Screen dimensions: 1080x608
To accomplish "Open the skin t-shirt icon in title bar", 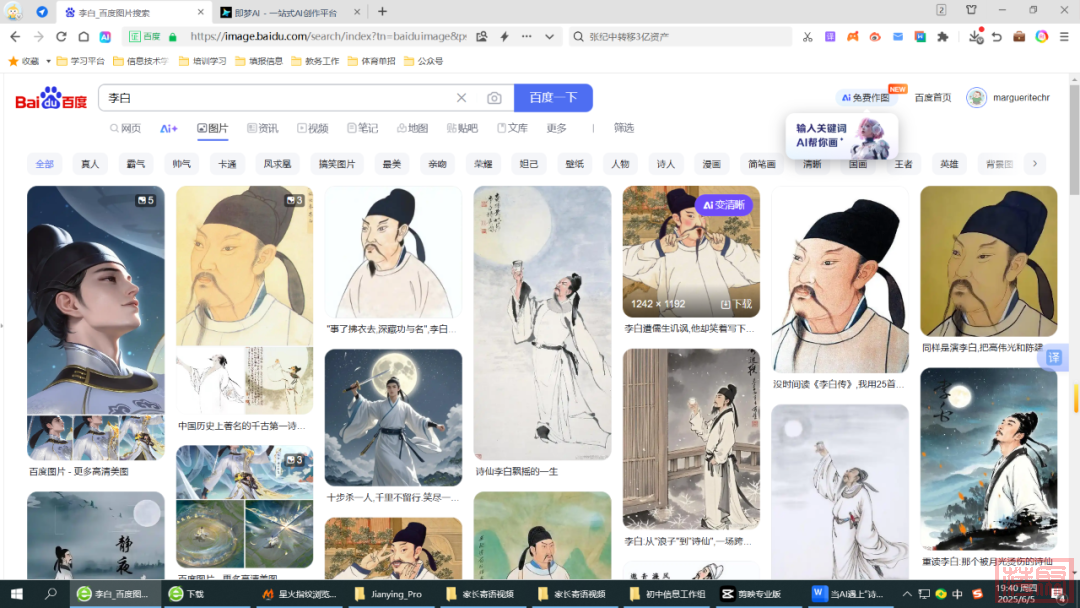I will 971,10.
